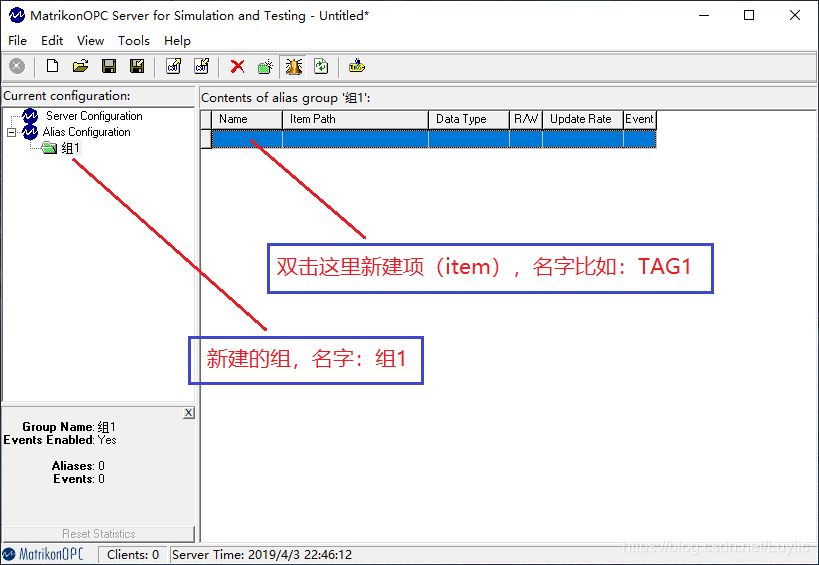Screen dimensions: 819x565
Task: Click the Events: 0 statistic
Action: click(x=79, y=478)
